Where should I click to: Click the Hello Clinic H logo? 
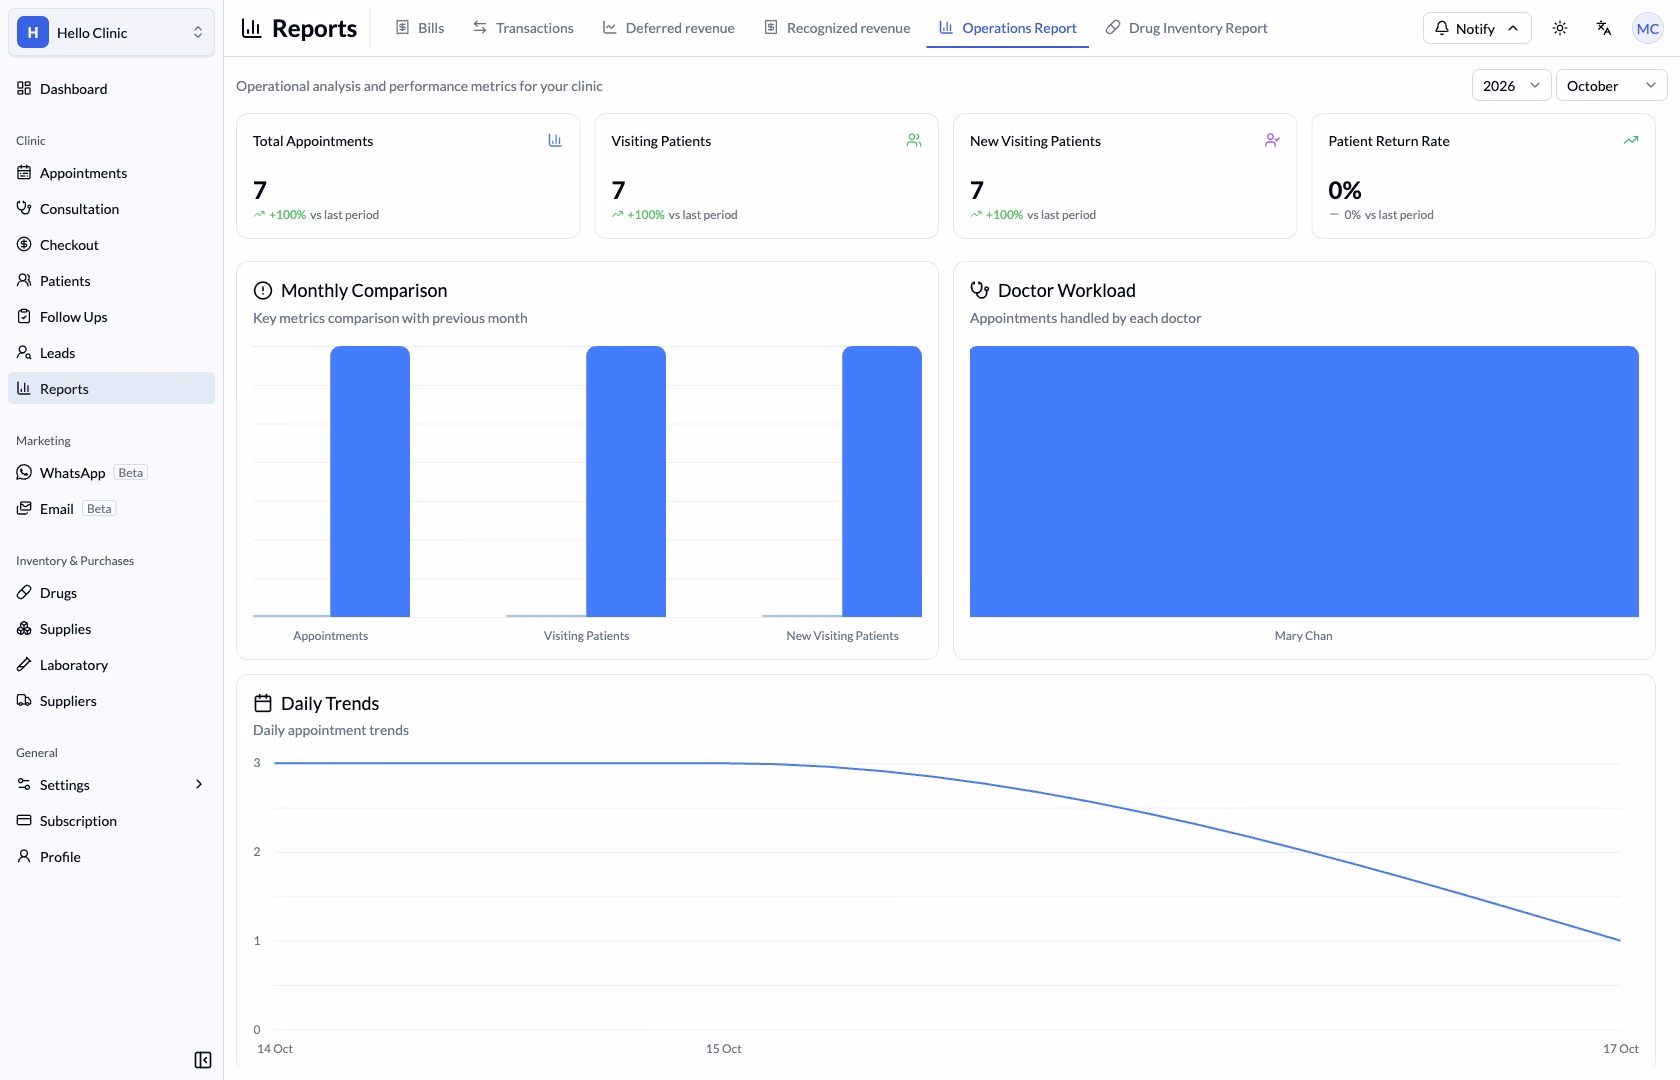click(x=33, y=32)
